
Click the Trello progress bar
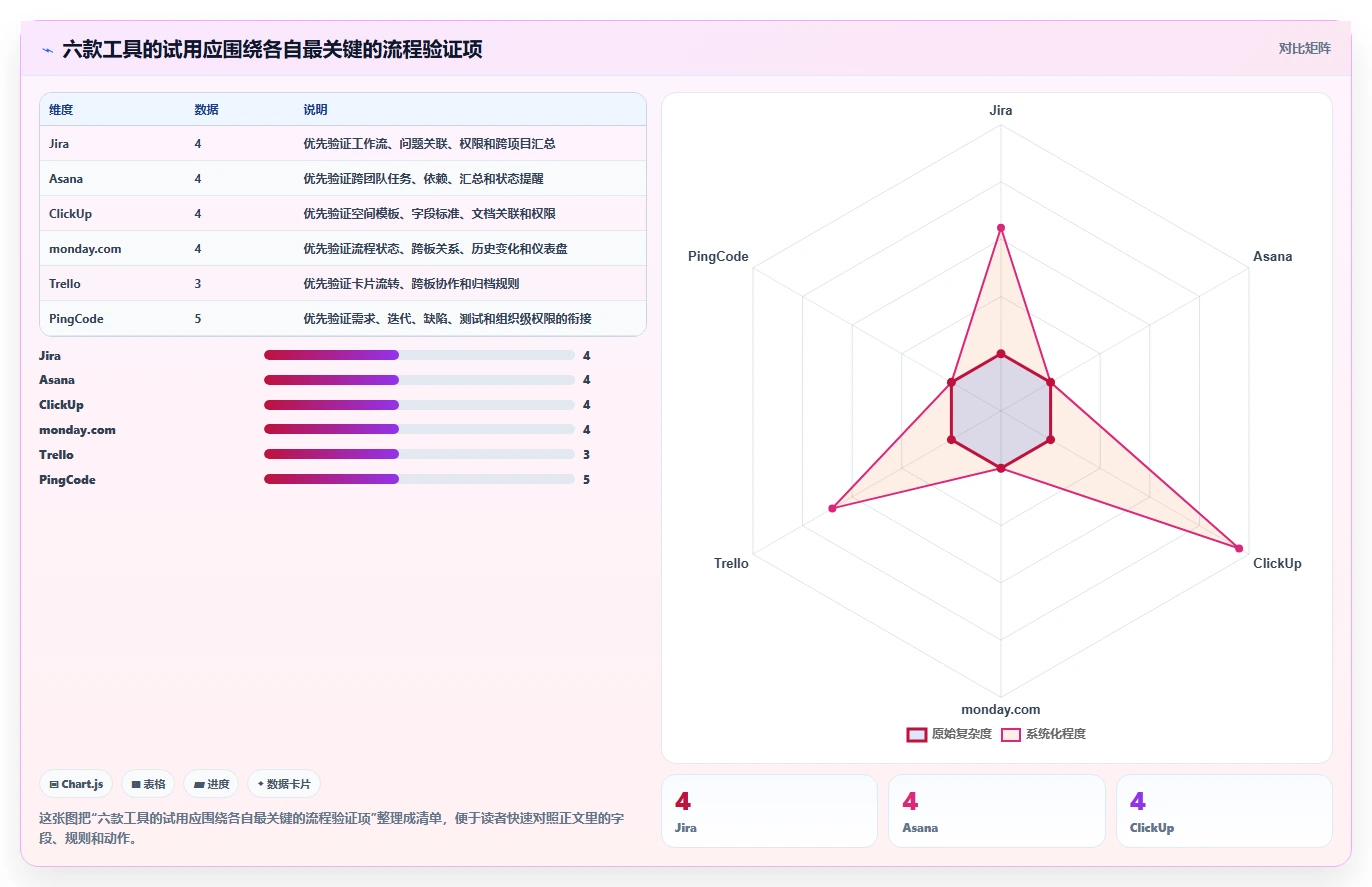(x=419, y=455)
